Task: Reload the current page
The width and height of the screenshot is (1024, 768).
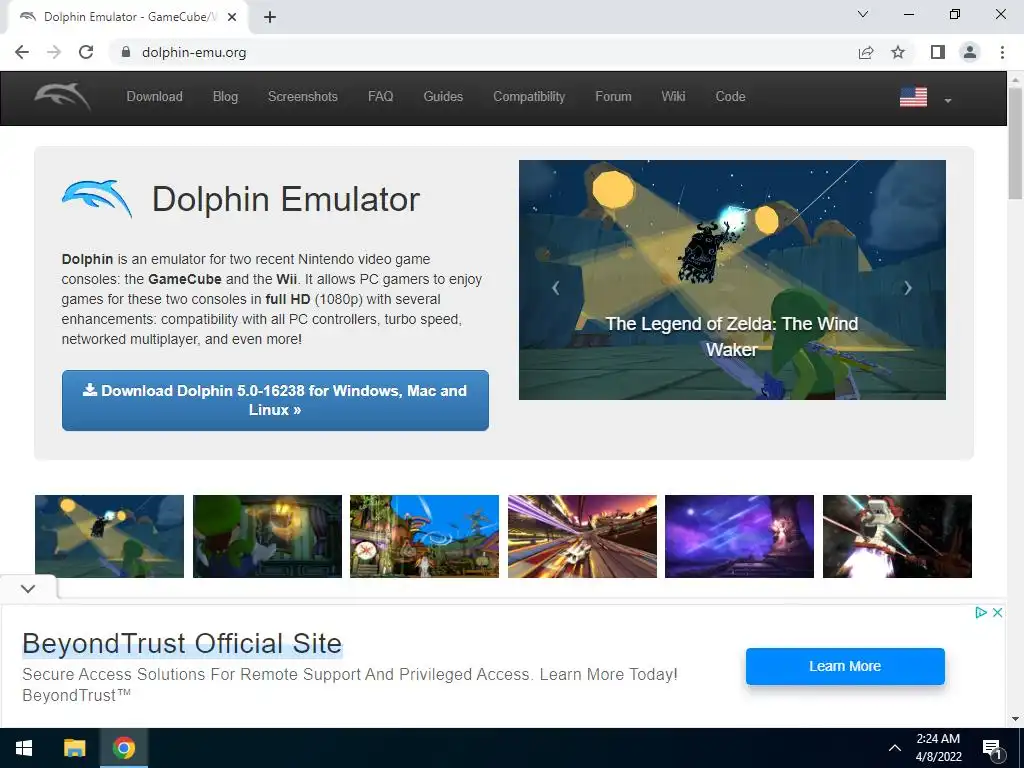Action: [86, 52]
